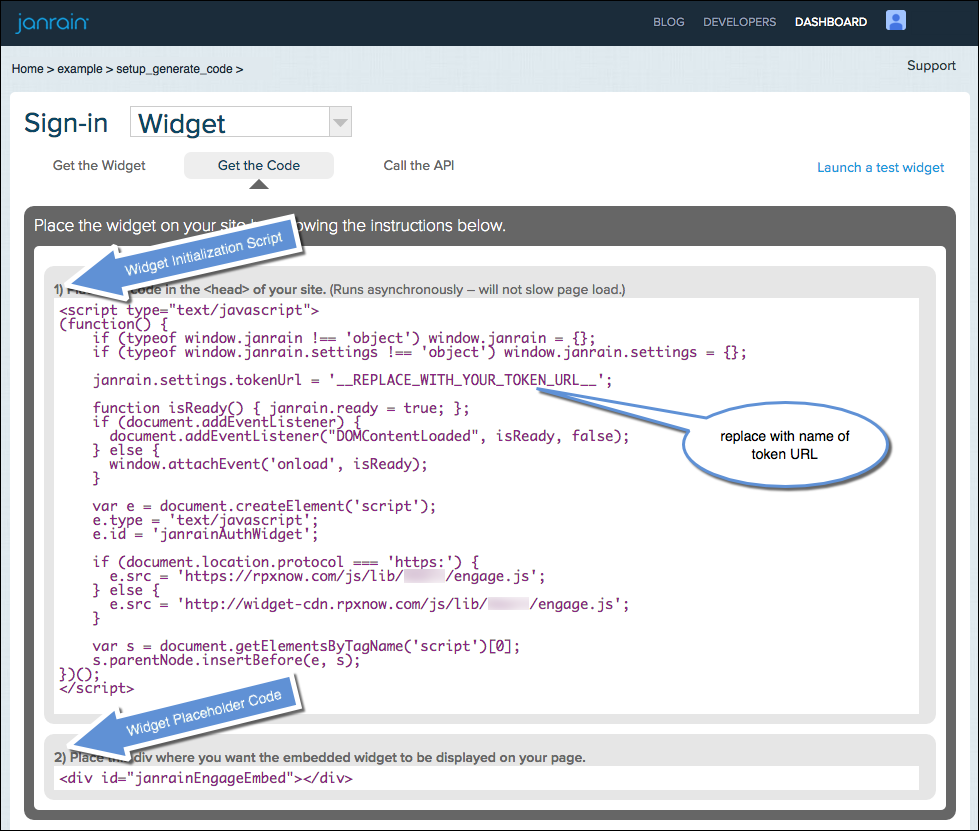Click the Support link
979x831 pixels.
(x=930, y=66)
